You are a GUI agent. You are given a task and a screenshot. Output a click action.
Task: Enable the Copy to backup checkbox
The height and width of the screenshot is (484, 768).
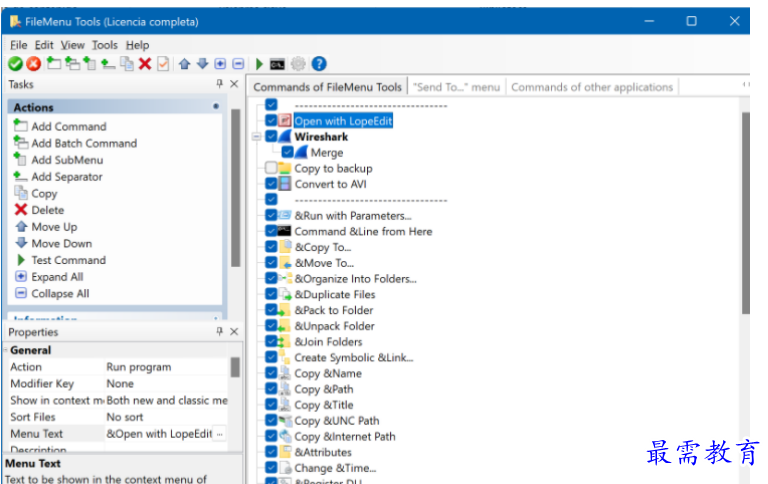[271, 168]
